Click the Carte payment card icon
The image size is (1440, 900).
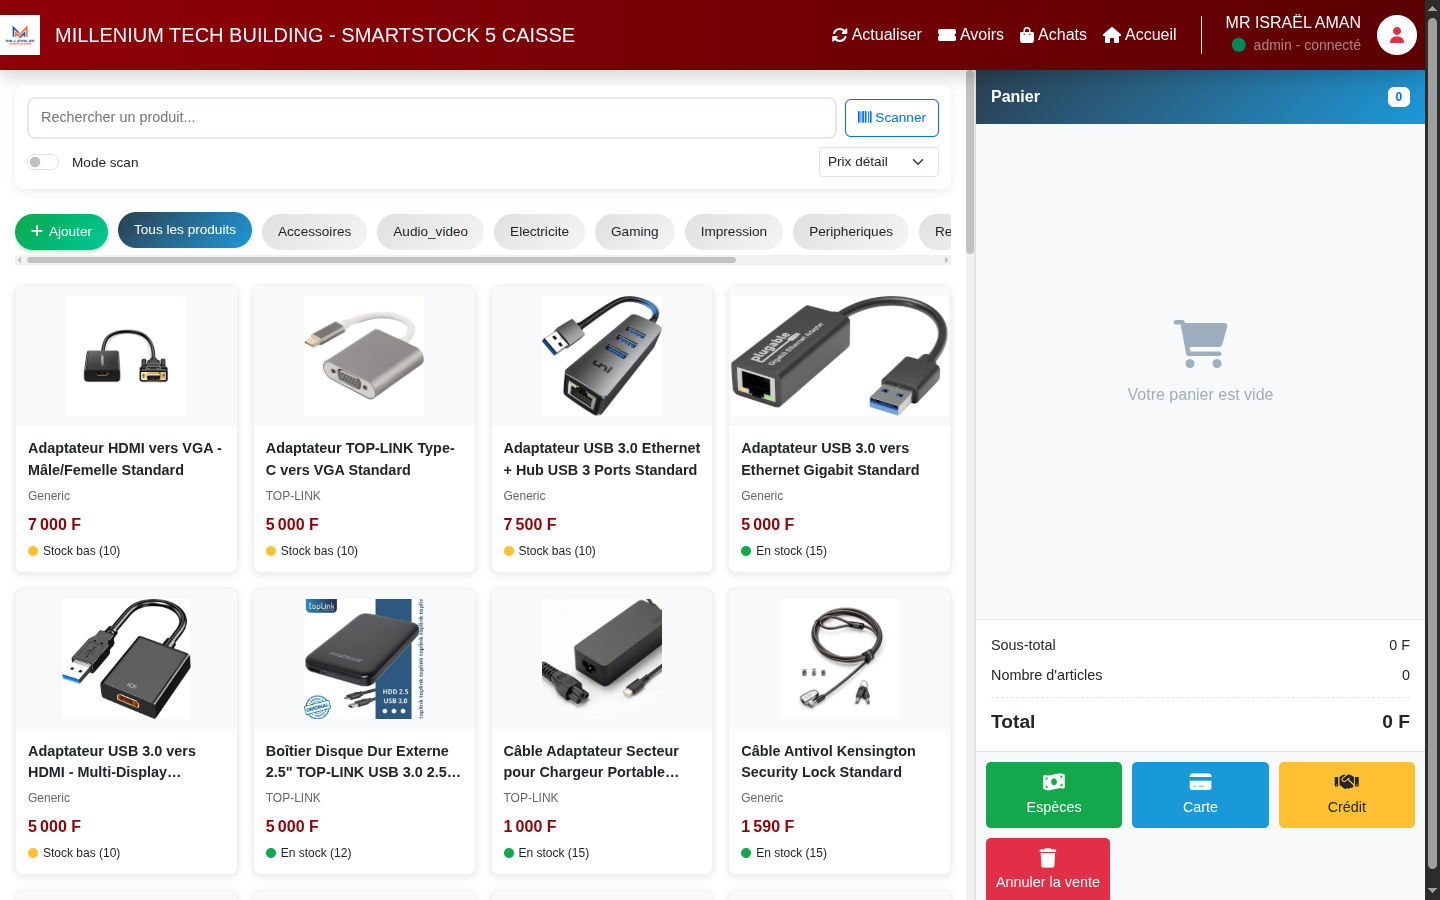pos(1200,781)
